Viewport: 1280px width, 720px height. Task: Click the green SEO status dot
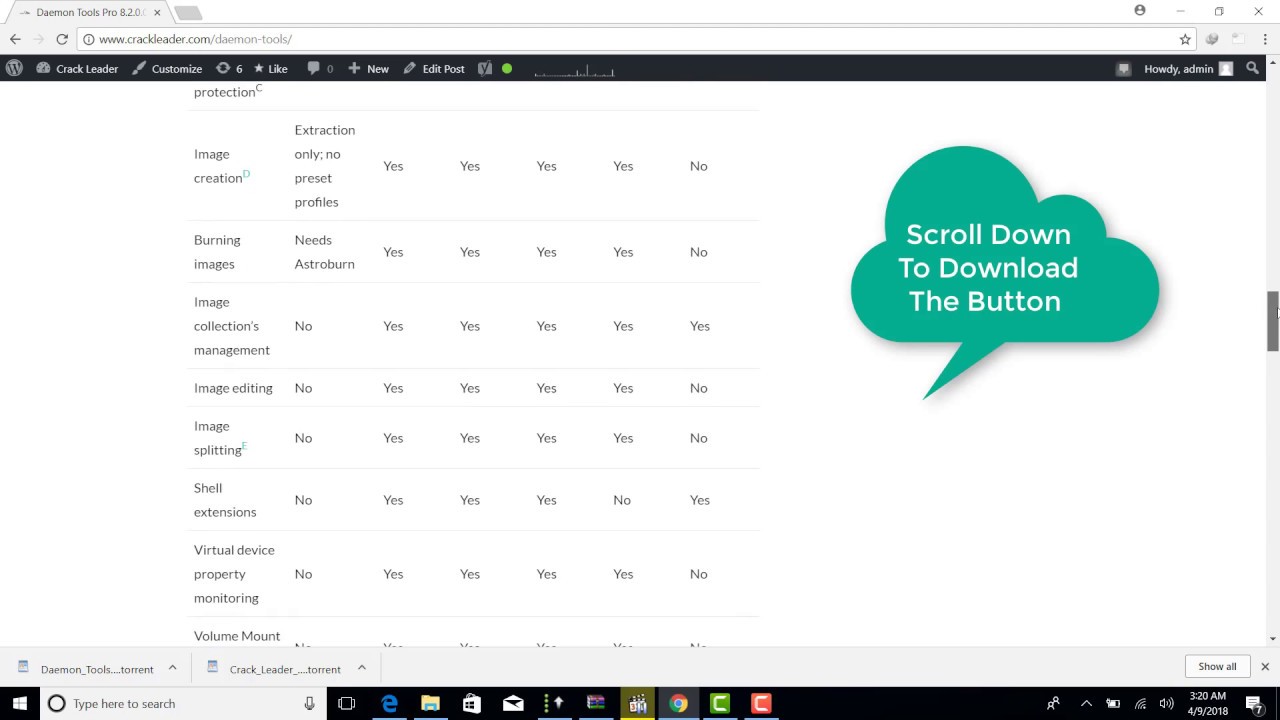click(507, 69)
